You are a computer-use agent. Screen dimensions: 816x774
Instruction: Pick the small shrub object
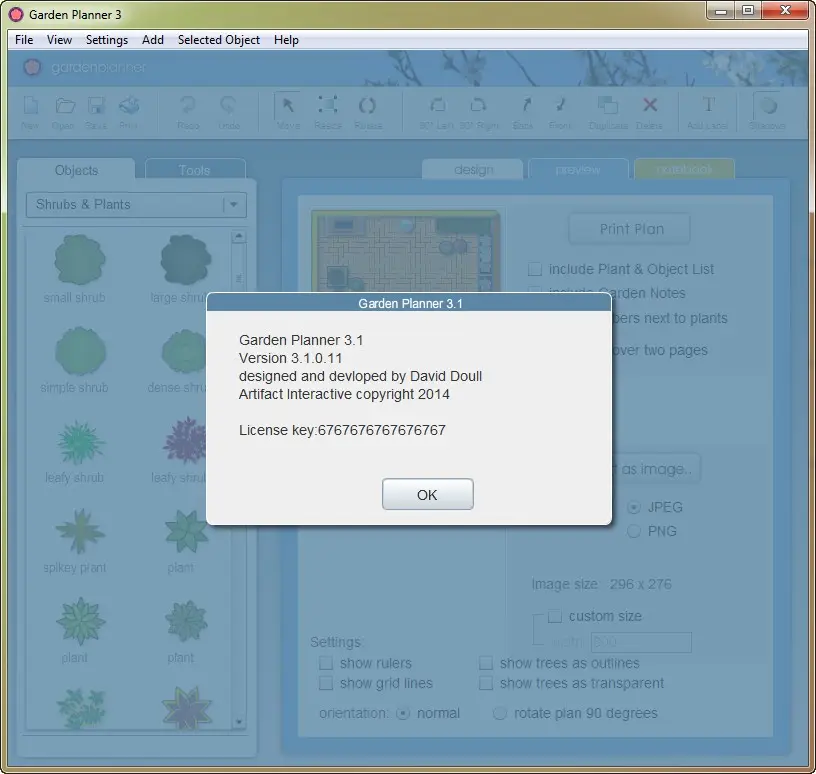80,259
